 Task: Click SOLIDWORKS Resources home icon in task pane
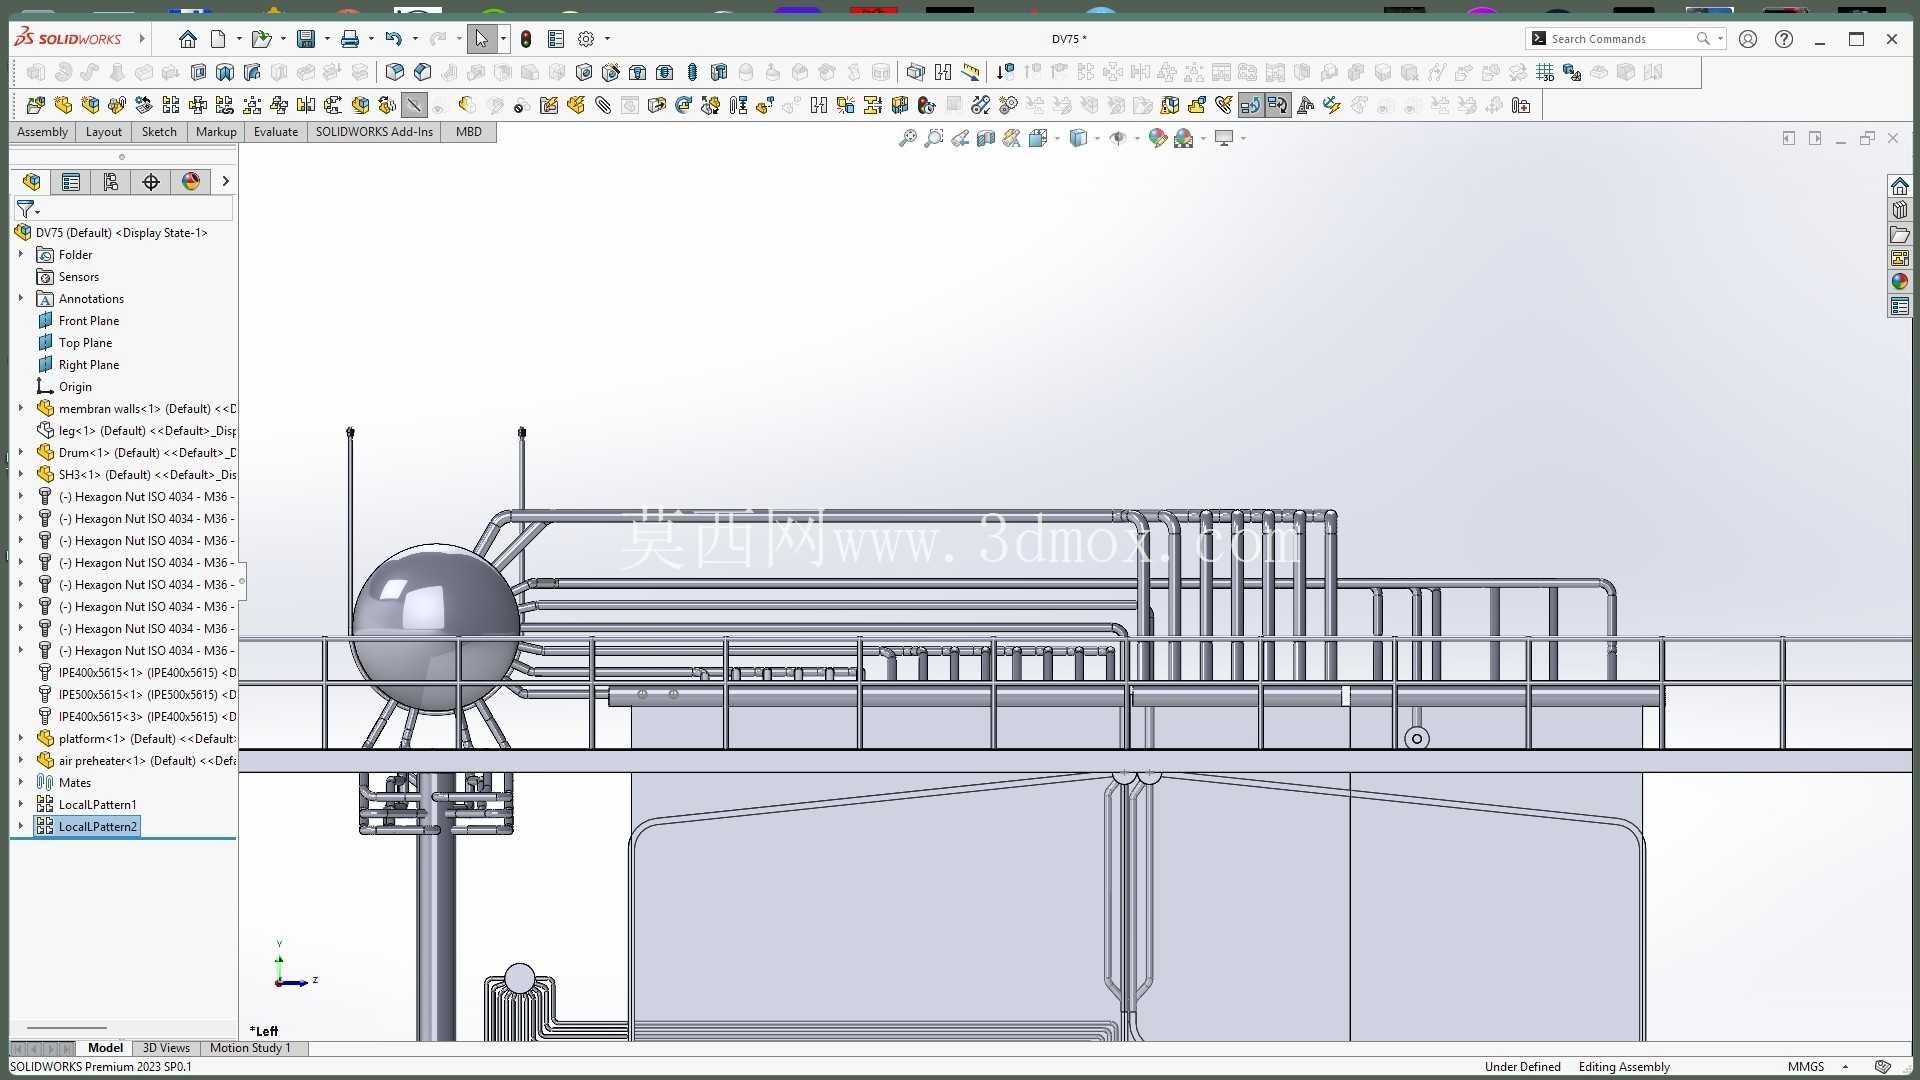[x=1899, y=186]
